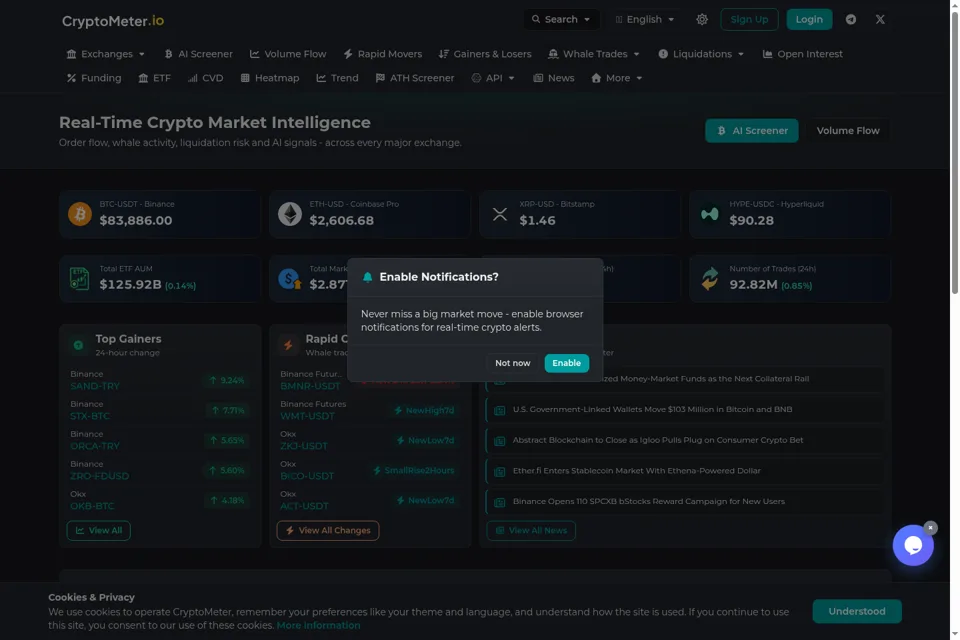Open AI Screener in navigation bar

pos(198,54)
